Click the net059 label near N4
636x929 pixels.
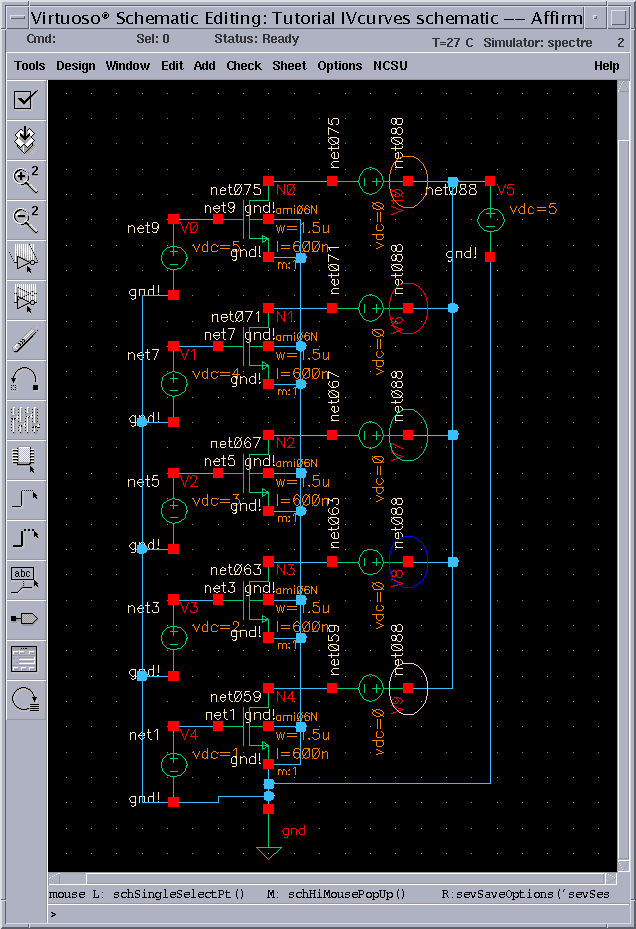(235, 697)
